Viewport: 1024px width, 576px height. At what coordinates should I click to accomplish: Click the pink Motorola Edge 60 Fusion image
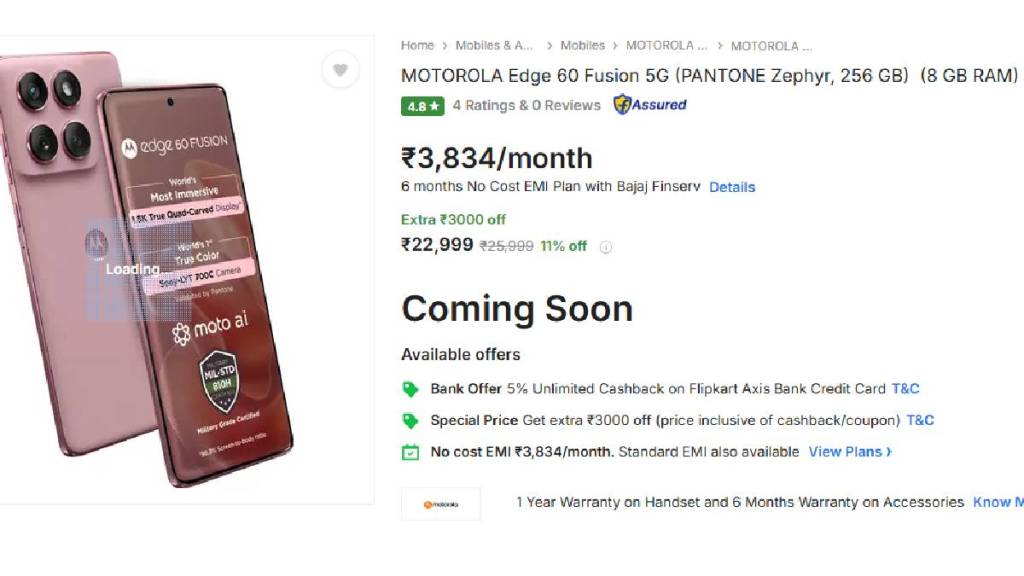(x=190, y=270)
